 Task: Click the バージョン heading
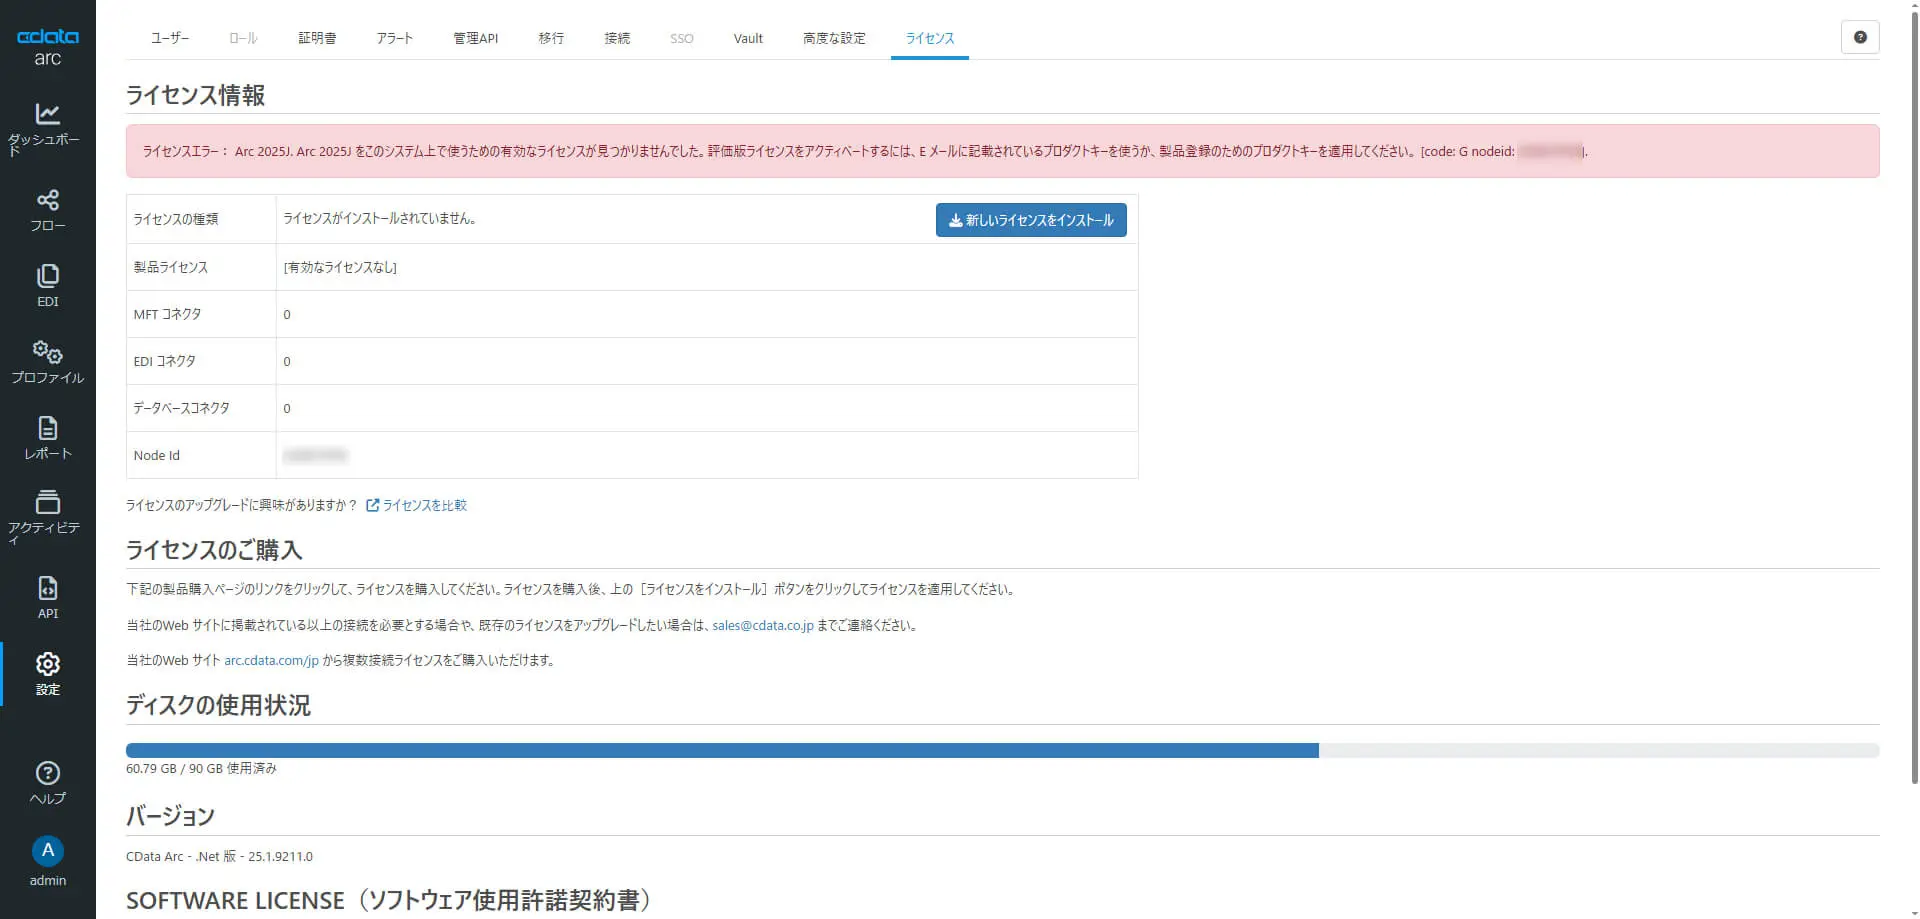[170, 816]
